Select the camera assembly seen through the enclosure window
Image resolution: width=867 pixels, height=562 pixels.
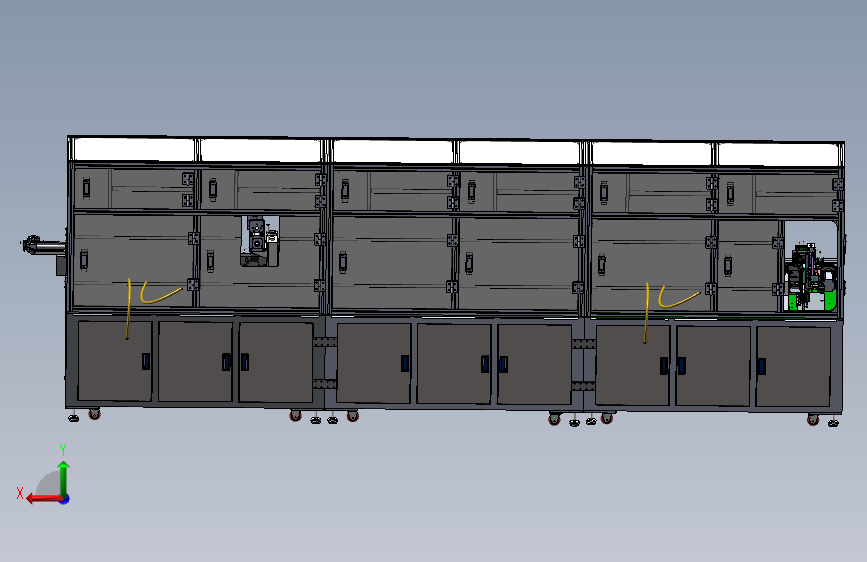(259, 241)
